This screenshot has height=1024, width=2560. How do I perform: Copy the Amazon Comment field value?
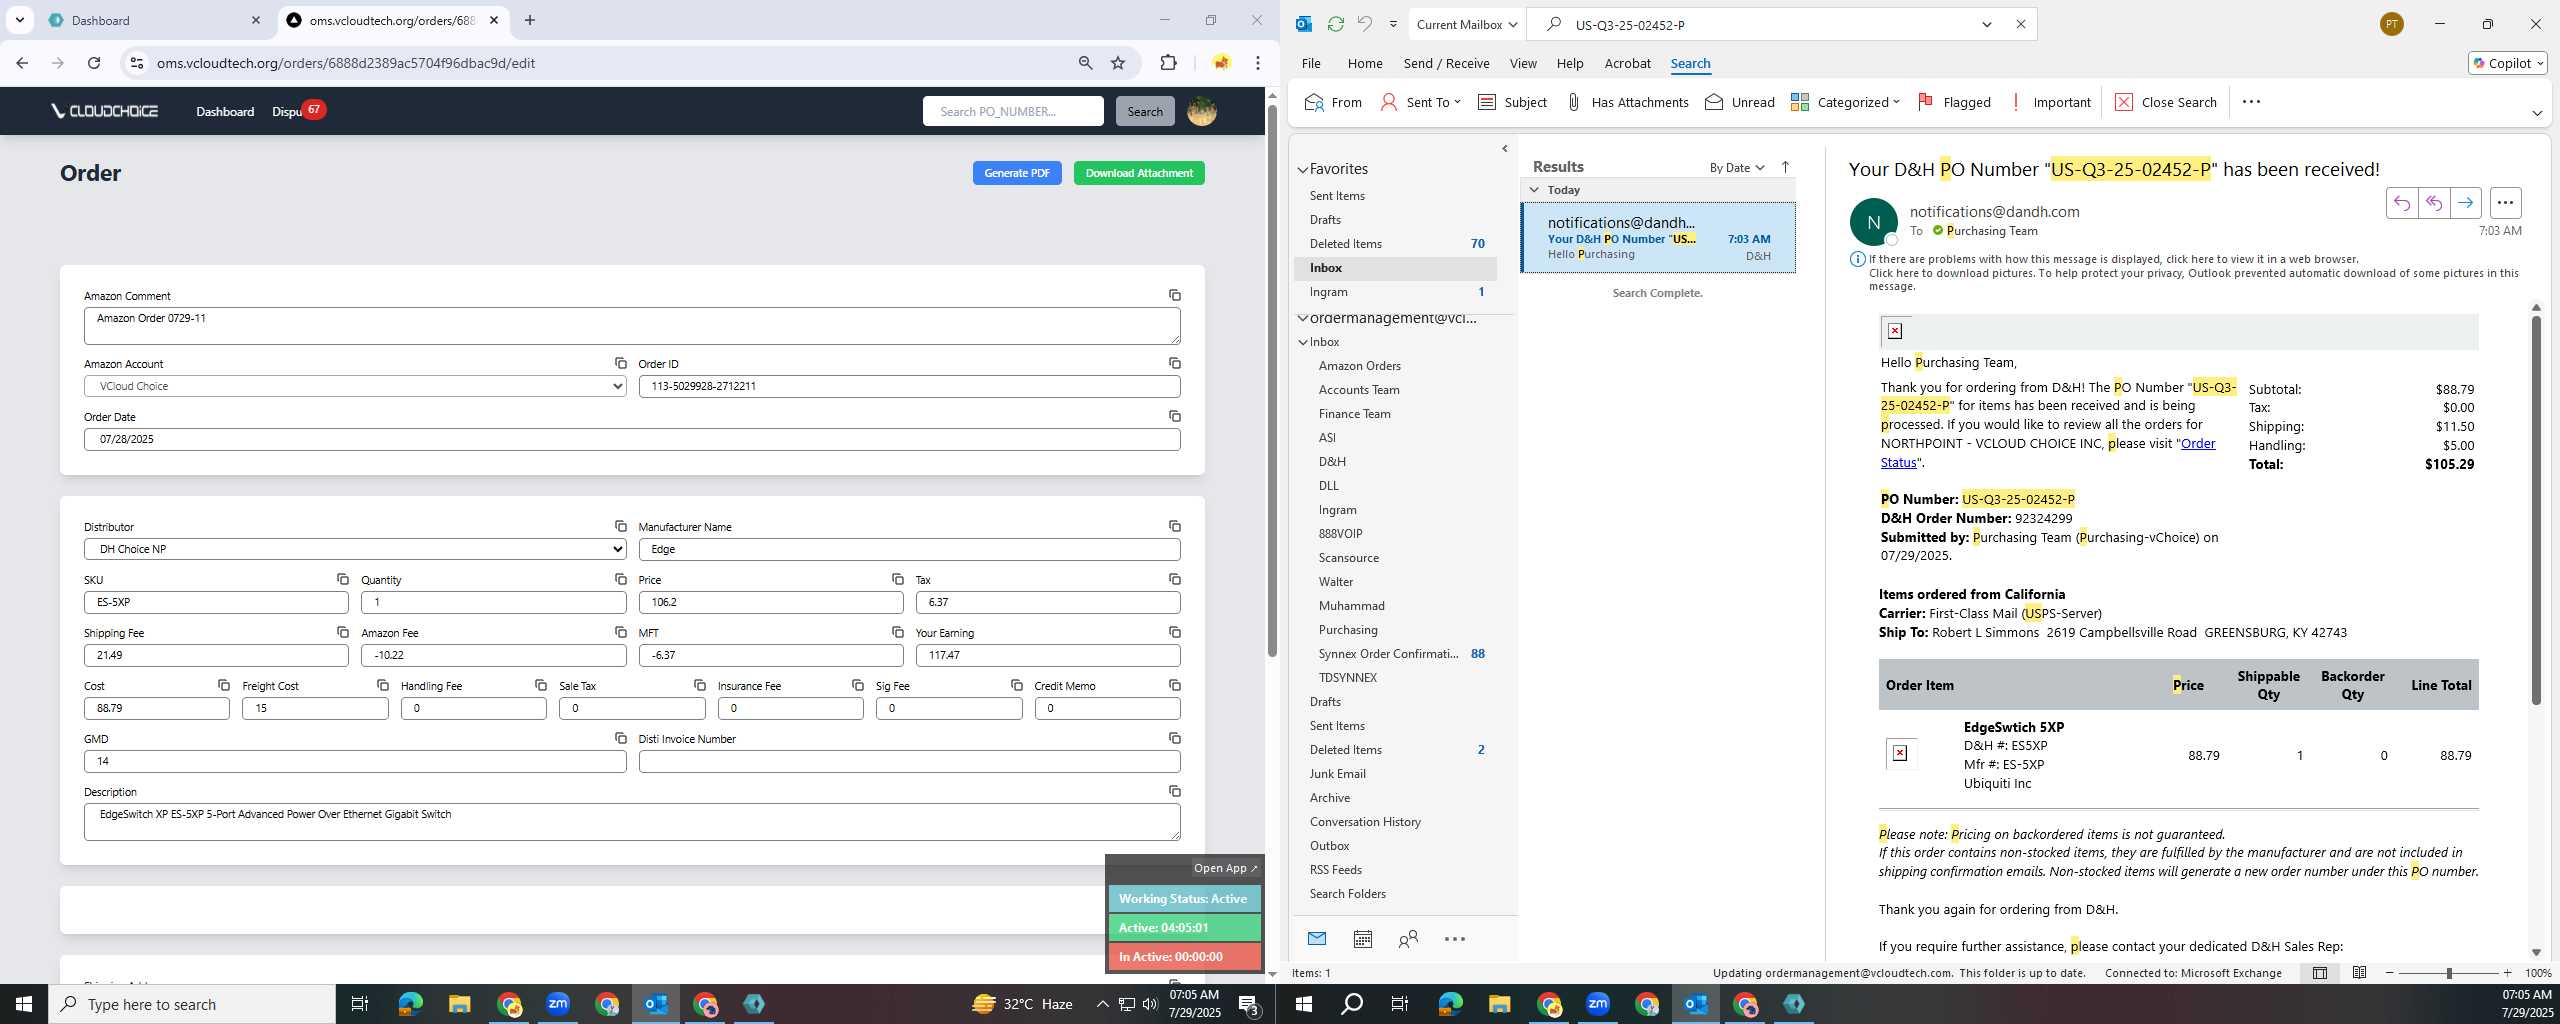click(1175, 295)
